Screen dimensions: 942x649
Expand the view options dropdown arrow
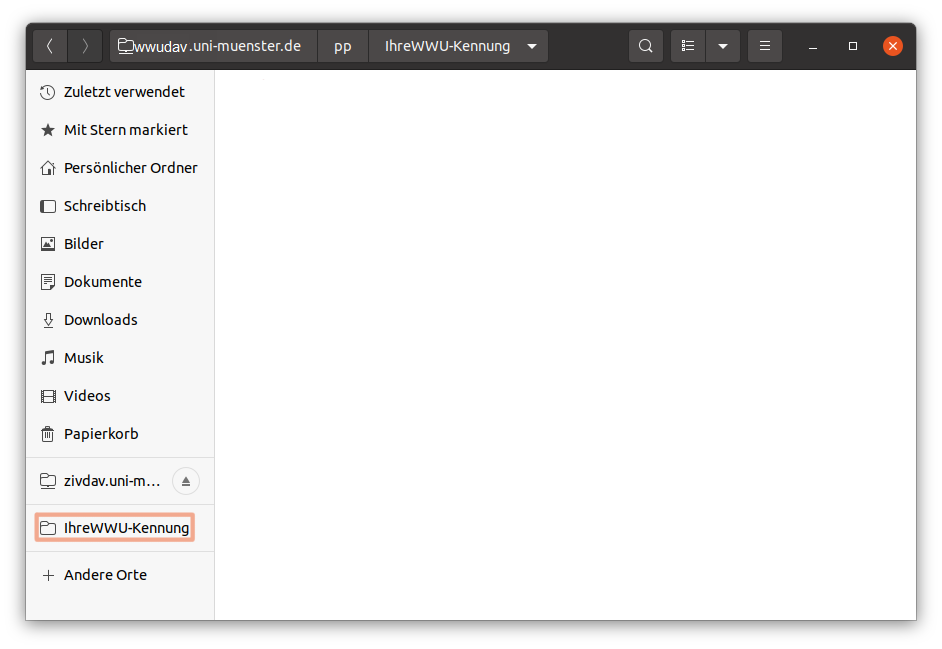[723, 46]
